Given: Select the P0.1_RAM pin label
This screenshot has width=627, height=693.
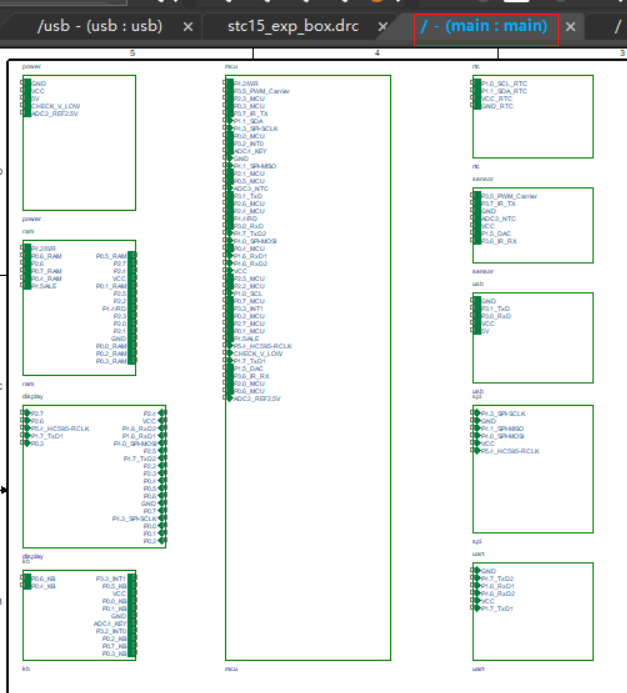Looking at the screenshot, I should [x=111, y=286].
